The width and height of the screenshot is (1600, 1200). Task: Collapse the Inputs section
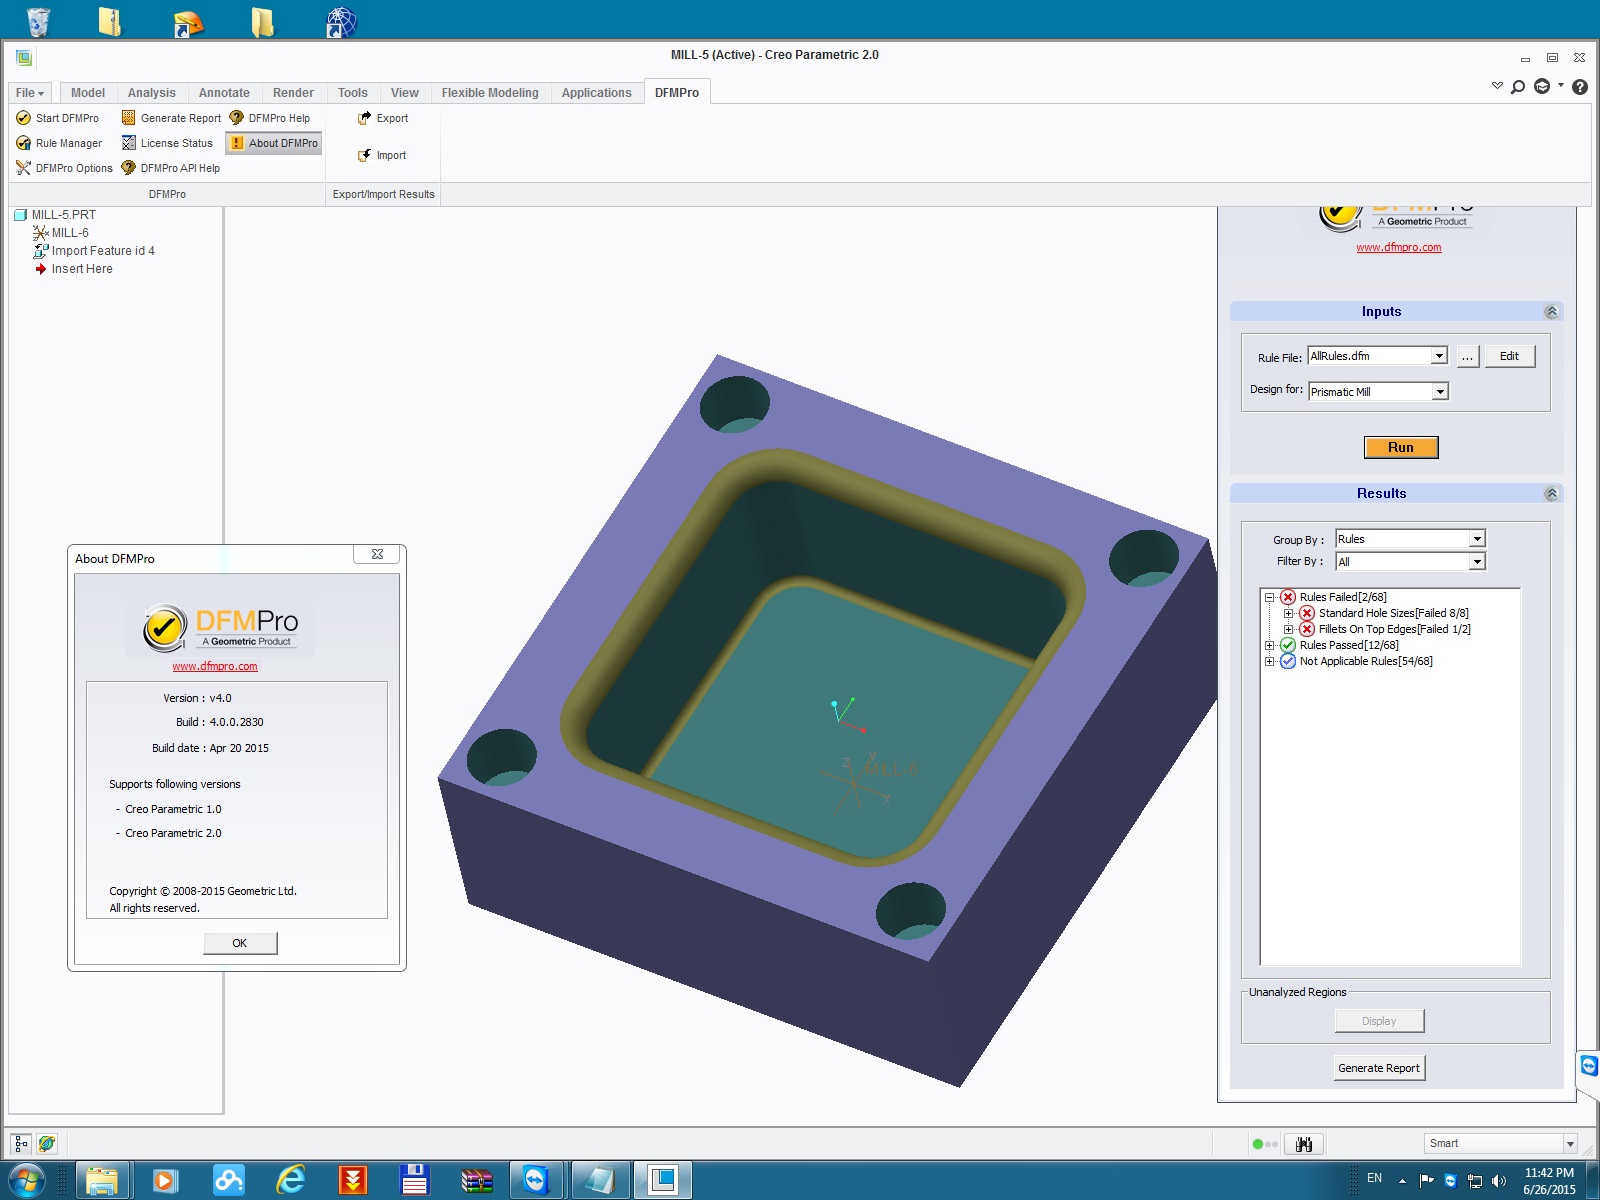[x=1551, y=312]
